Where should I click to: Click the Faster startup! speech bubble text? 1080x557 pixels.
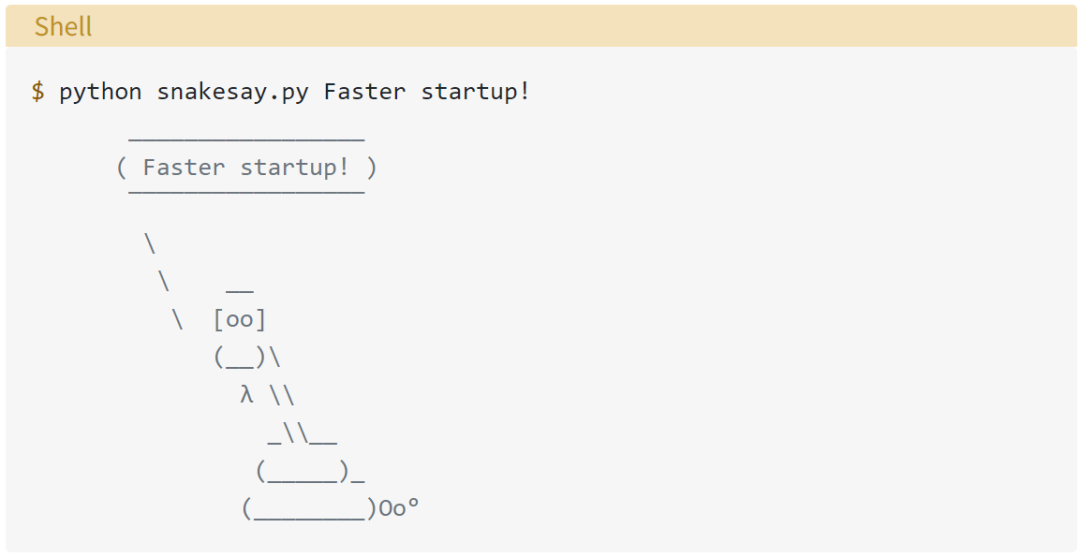click(x=246, y=167)
